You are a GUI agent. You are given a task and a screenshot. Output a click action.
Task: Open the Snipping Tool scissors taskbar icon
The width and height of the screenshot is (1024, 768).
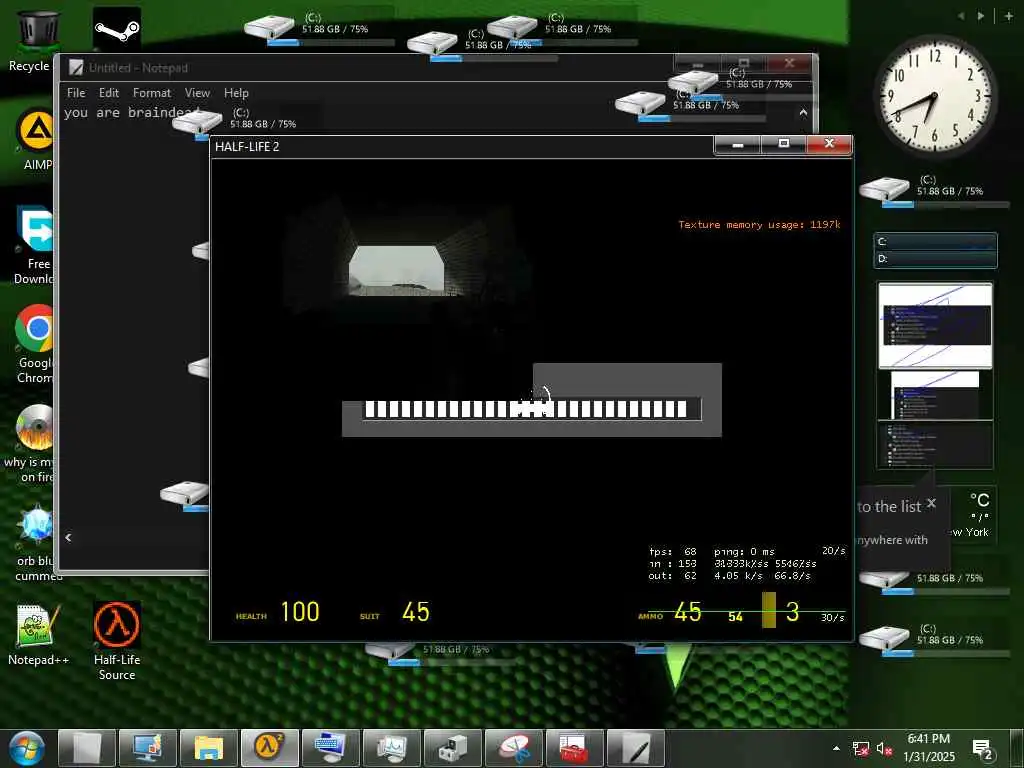tap(514, 748)
